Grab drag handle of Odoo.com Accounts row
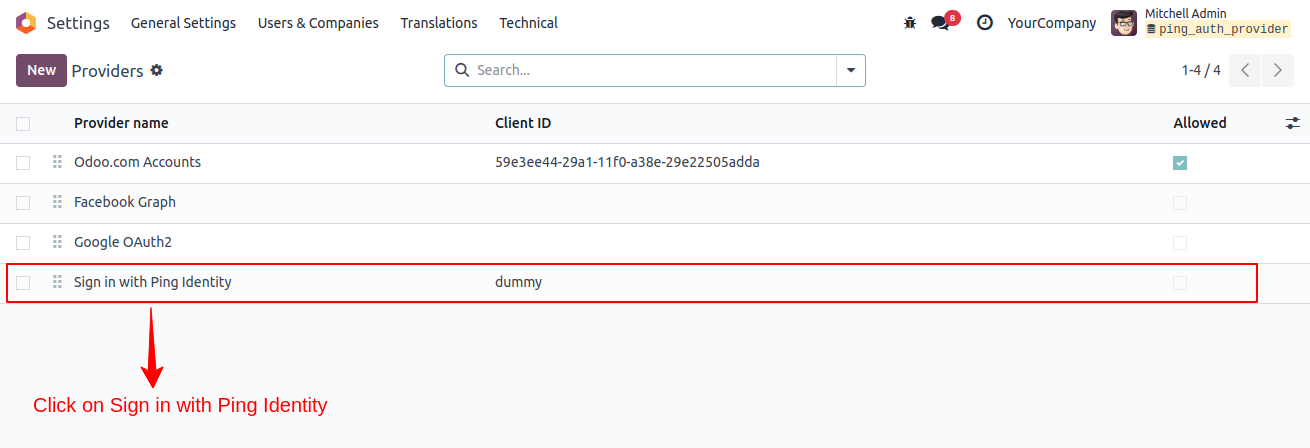 tap(57, 162)
